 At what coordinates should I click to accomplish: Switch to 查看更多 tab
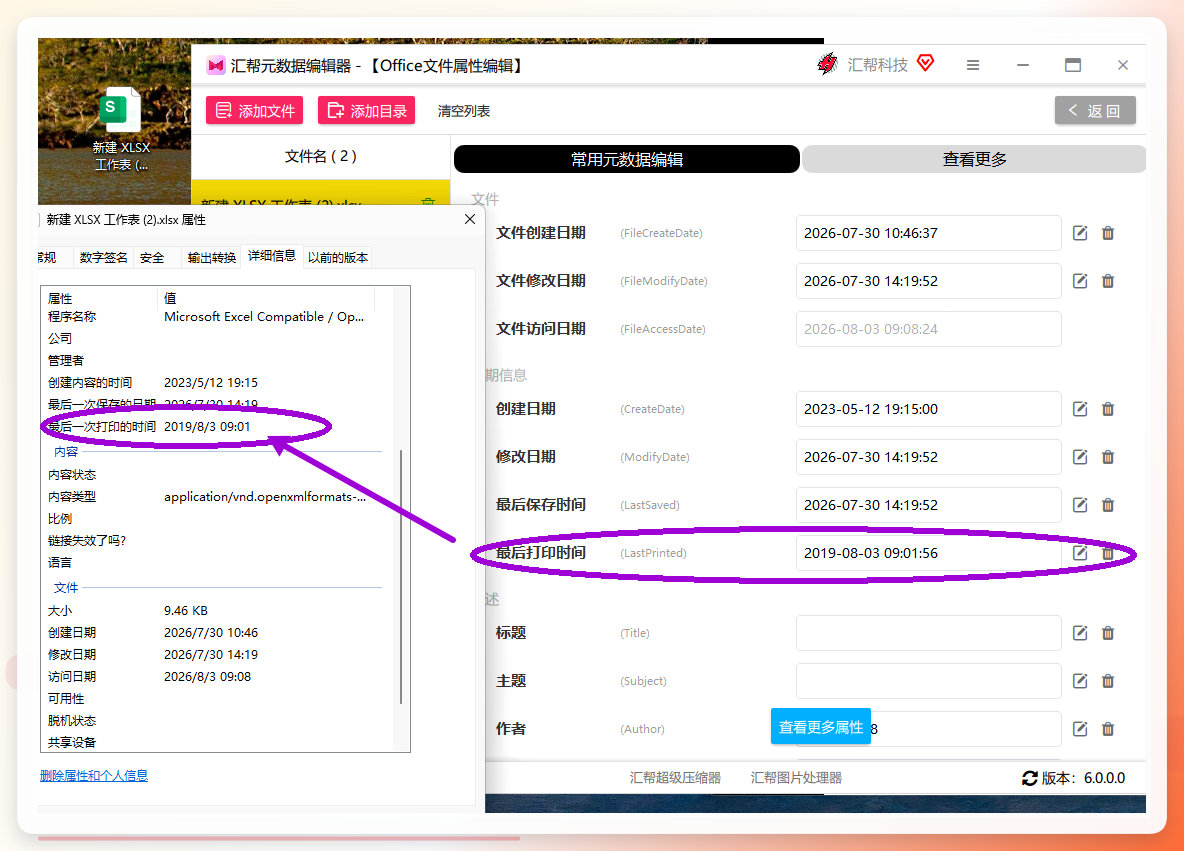coord(974,159)
